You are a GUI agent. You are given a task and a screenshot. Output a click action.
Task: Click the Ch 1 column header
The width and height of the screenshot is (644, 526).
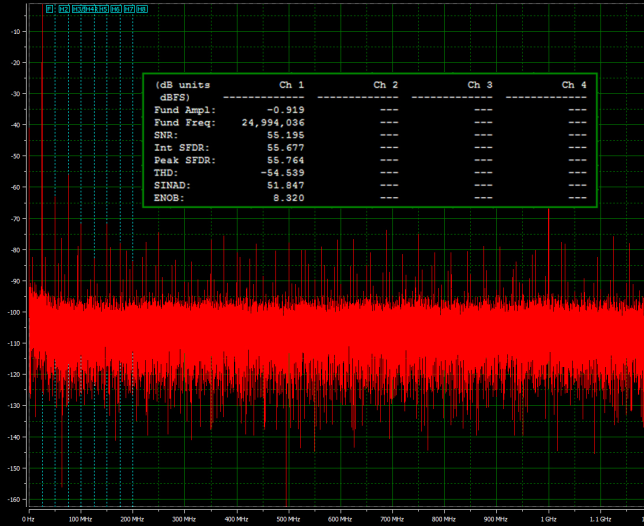(x=292, y=85)
